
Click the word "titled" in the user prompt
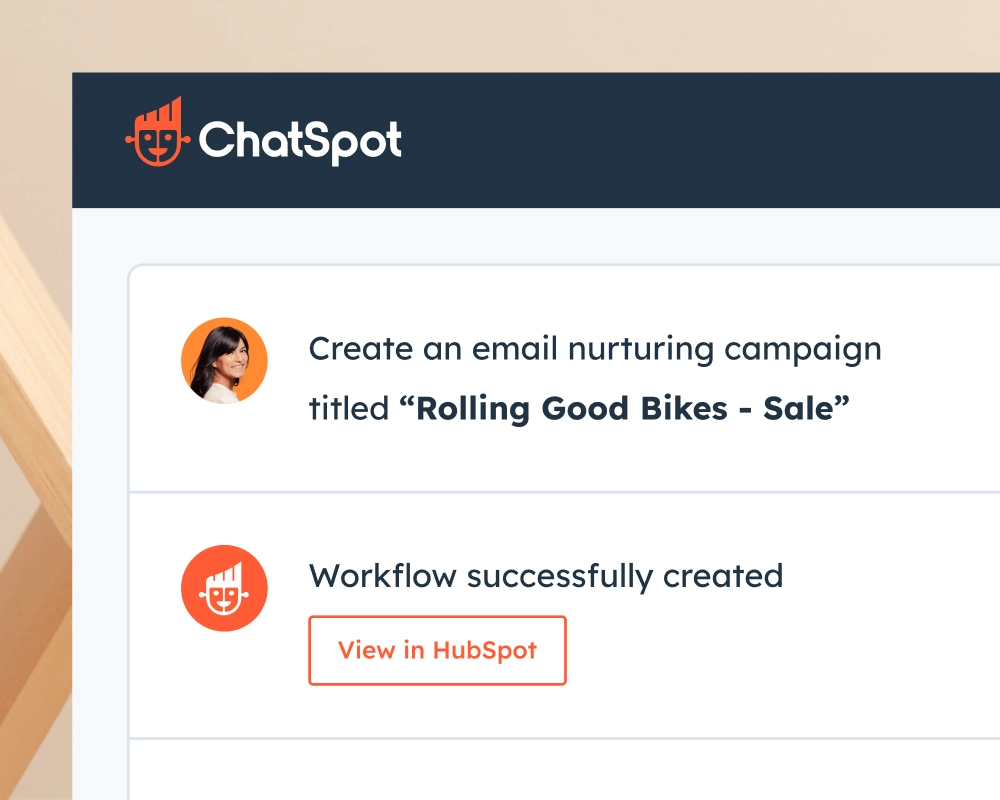point(347,408)
